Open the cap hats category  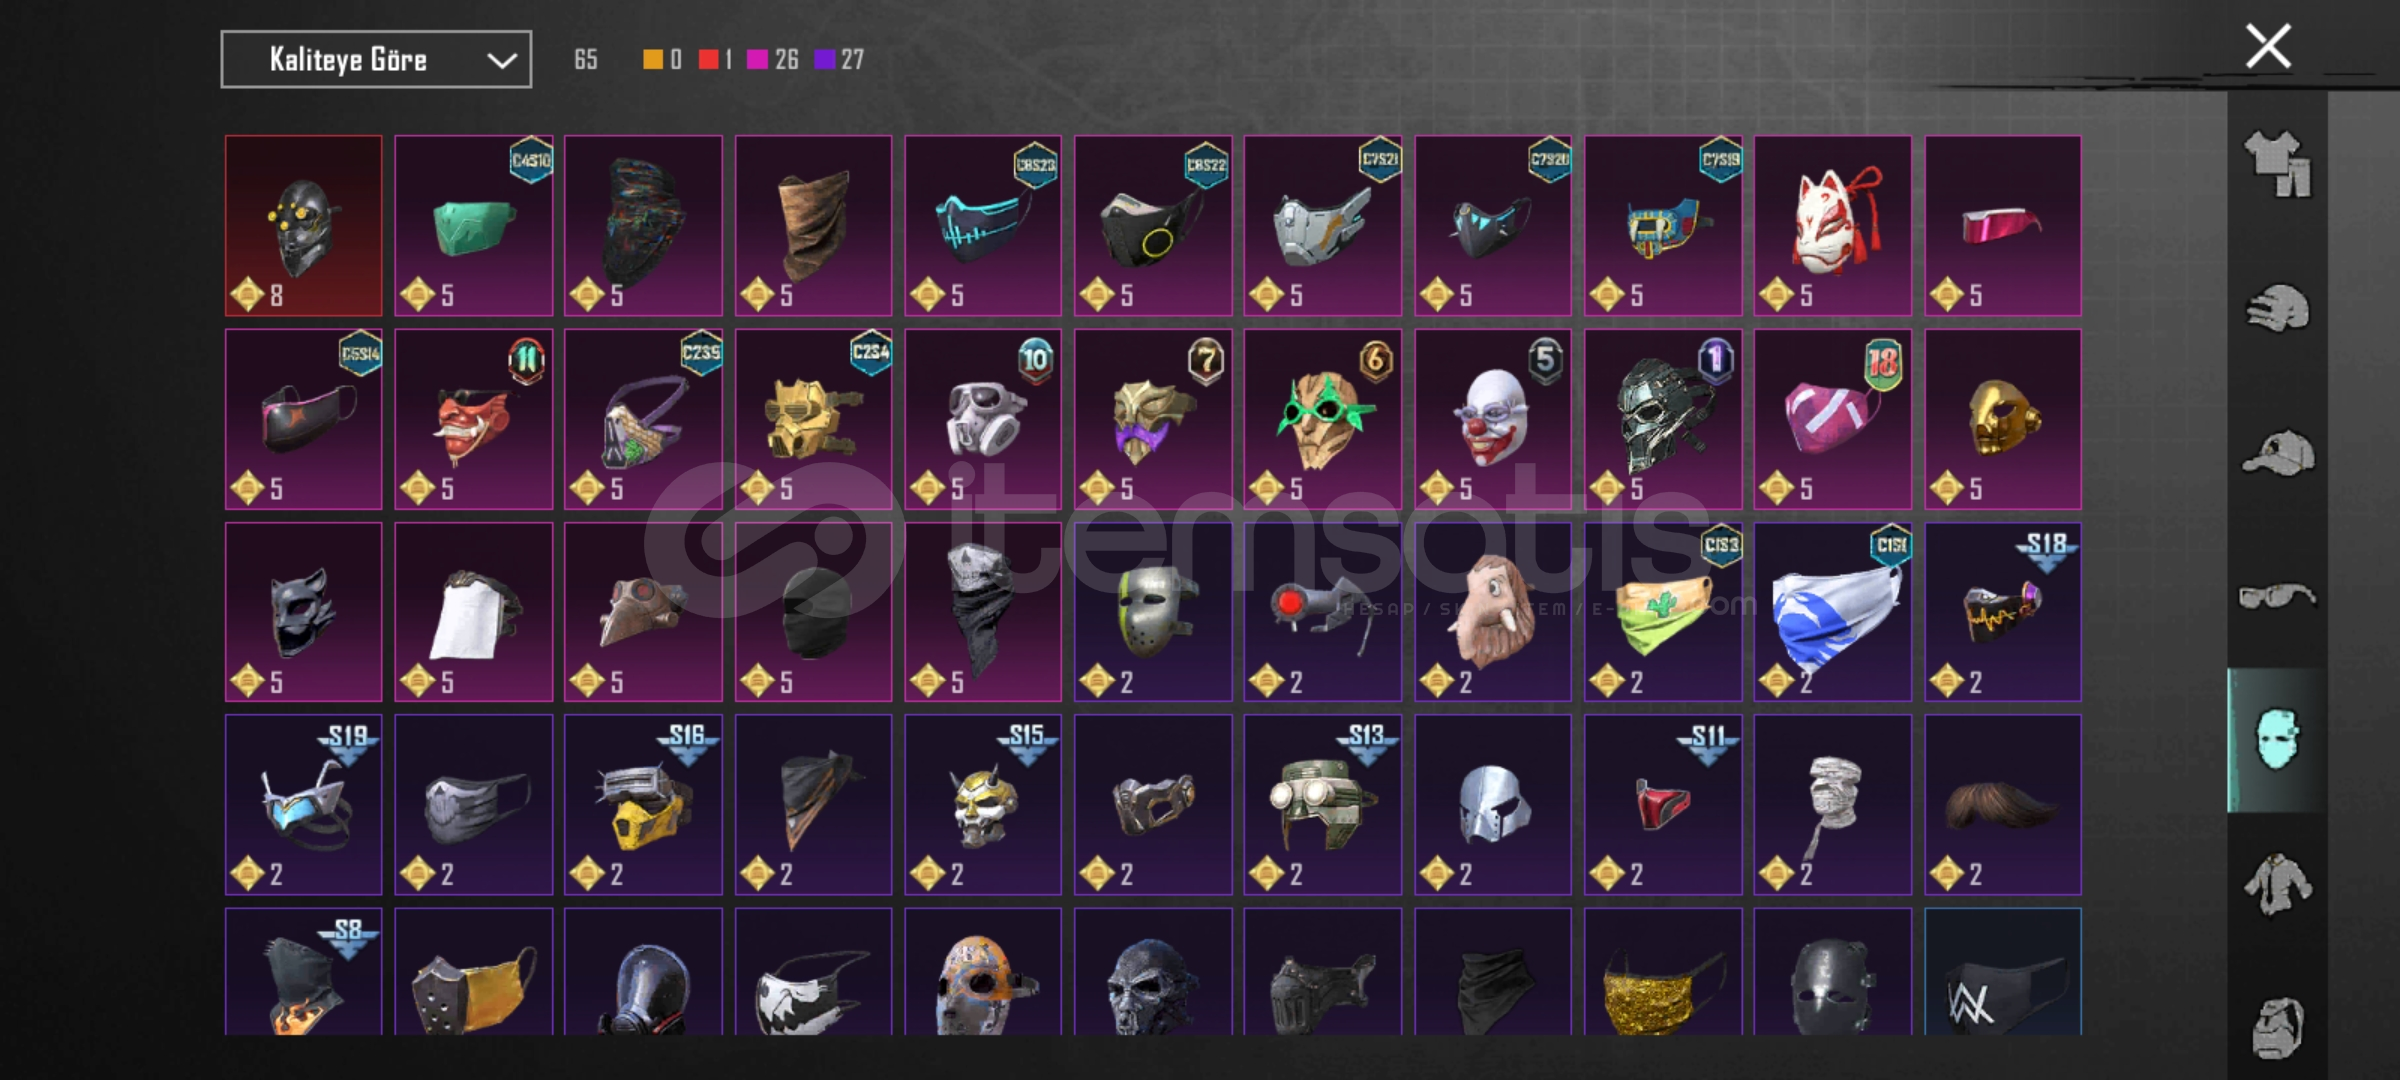[x=2278, y=453]
